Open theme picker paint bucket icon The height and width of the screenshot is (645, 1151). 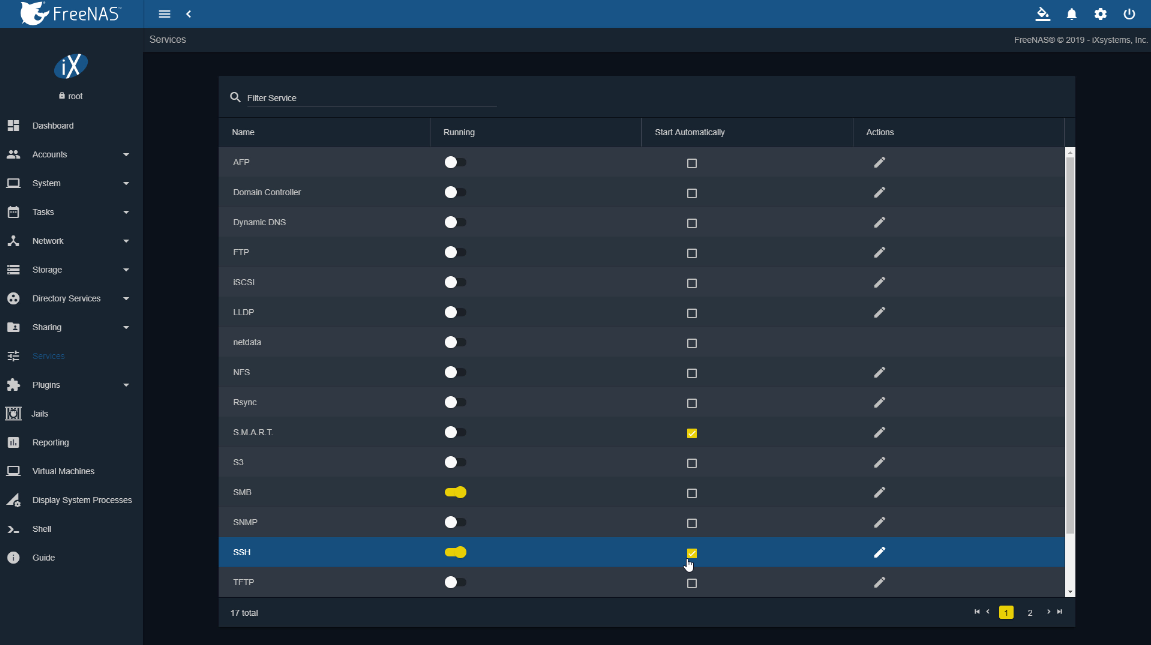[x=1042, y=14]
